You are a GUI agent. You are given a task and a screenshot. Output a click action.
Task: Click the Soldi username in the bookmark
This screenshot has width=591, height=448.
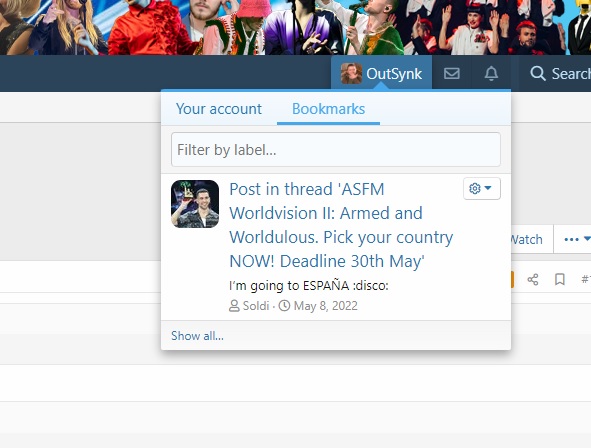point(256,306)
